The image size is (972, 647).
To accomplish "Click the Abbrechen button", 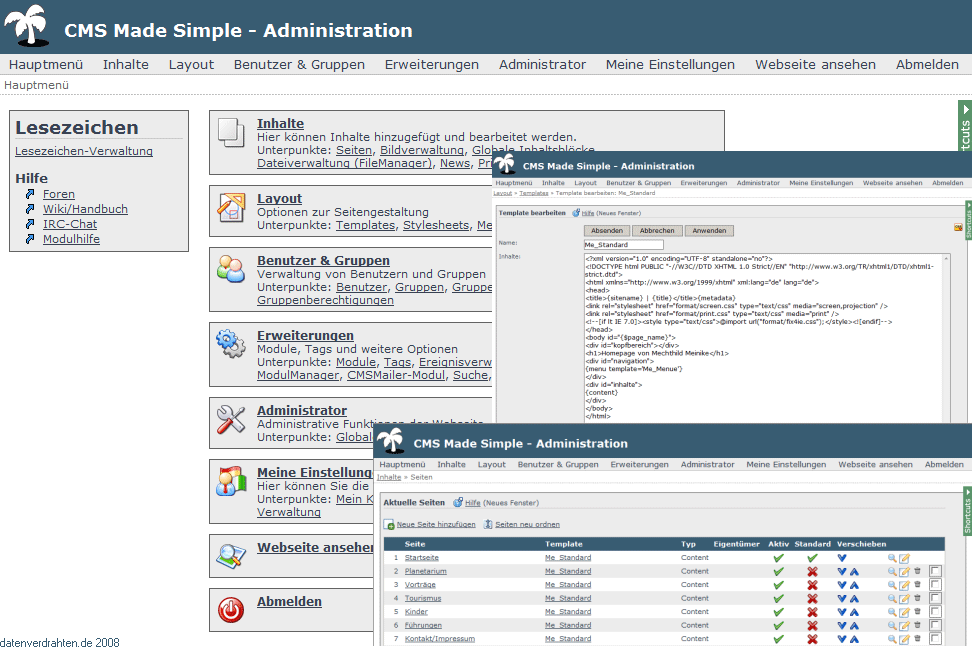I will click(x=657, y=231).
